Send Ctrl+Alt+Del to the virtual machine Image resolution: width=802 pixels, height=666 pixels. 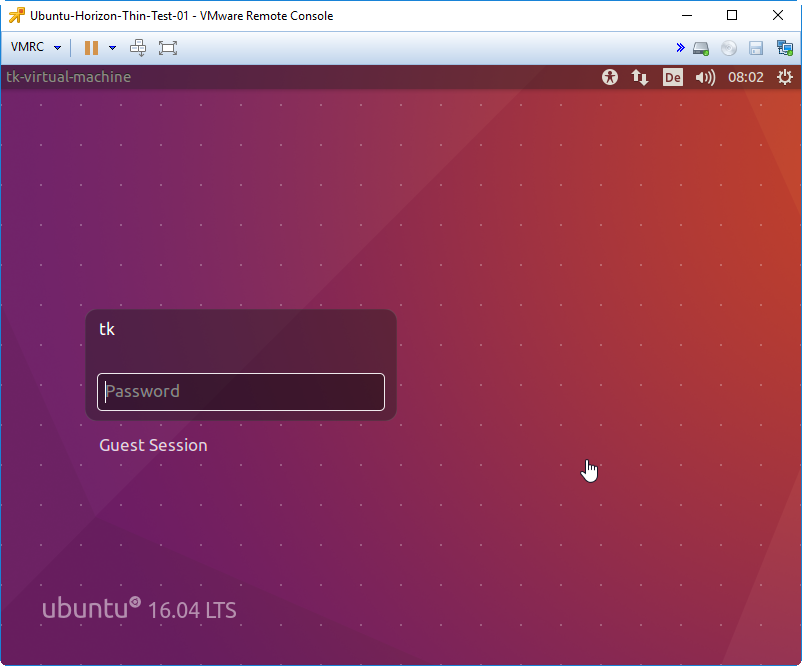[x=138, y=48]
